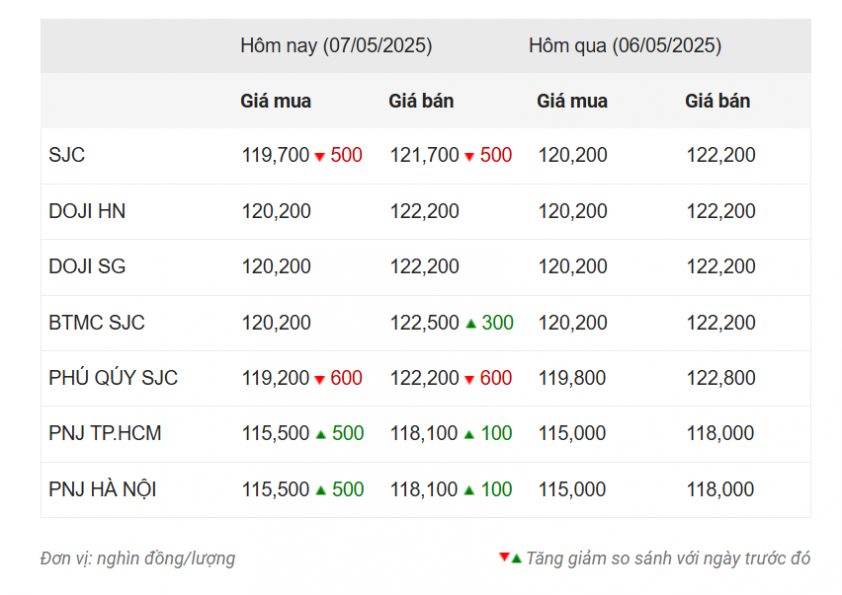Select the Hôm qua (06/05/2025) header
Screen dimensions: 842x595
tap(625, 46)
